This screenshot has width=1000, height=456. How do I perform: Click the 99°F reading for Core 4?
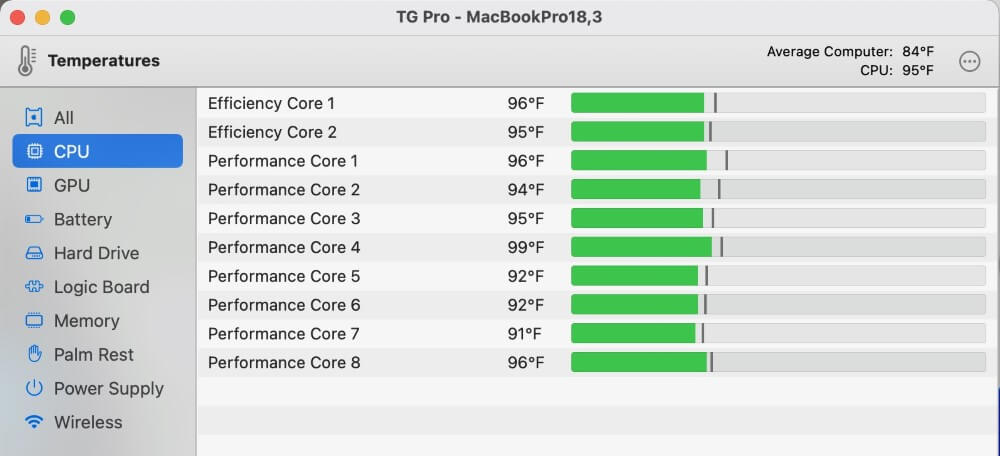coord(526,247)
